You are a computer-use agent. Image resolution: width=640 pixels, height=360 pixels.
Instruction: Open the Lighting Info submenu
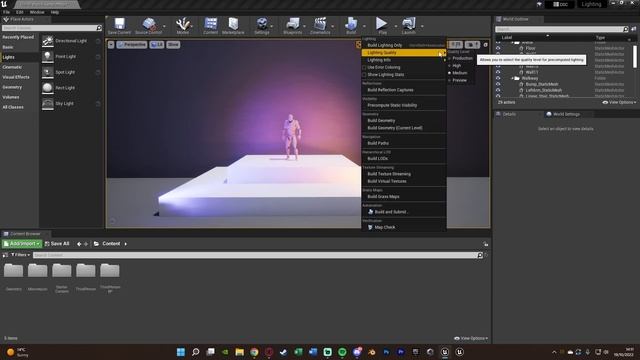[403, 60]
